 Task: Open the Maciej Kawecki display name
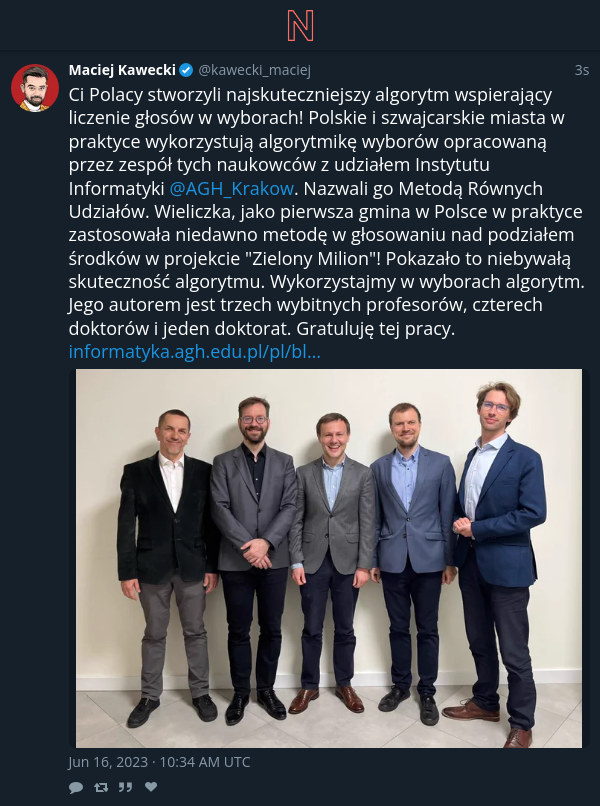tap(122, 70)
